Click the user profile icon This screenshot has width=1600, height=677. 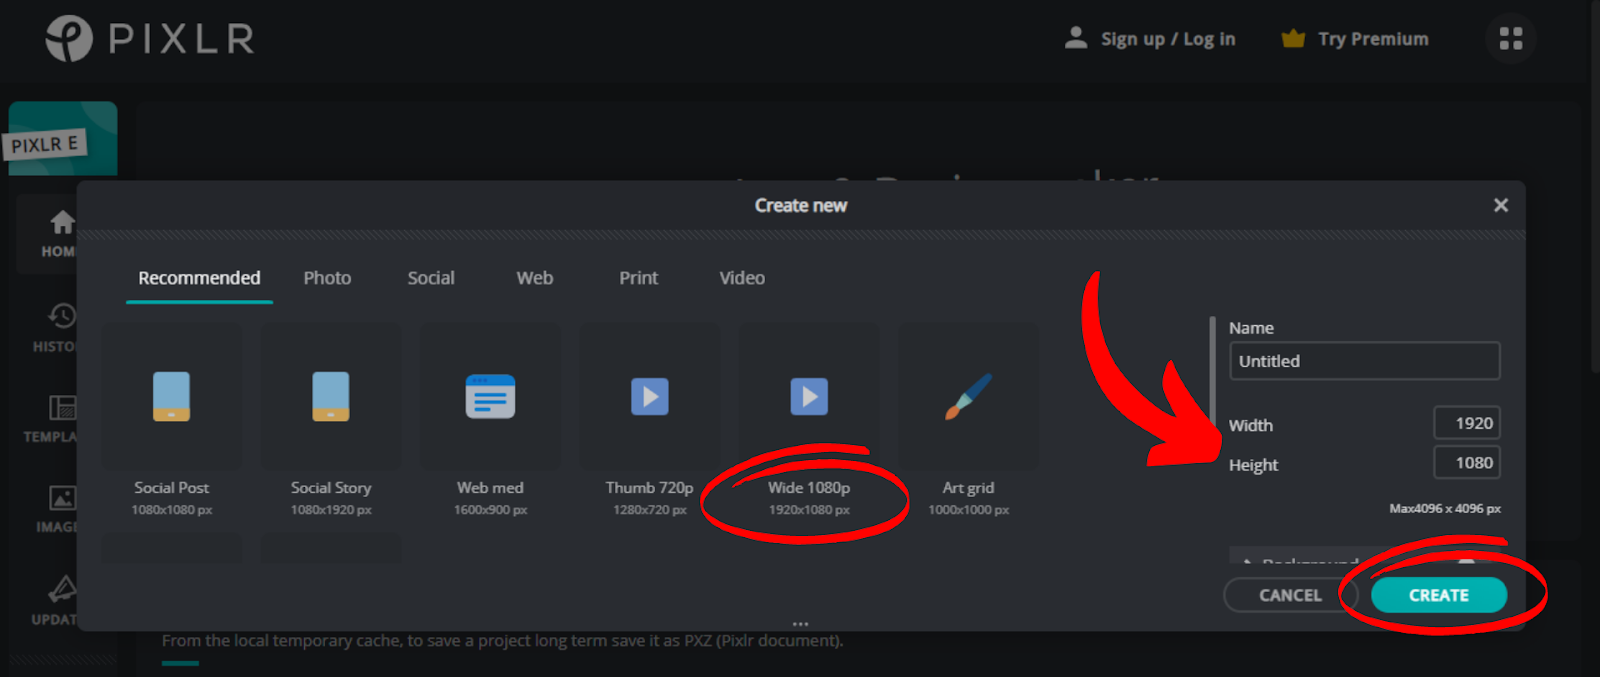tap(1076, 39)
